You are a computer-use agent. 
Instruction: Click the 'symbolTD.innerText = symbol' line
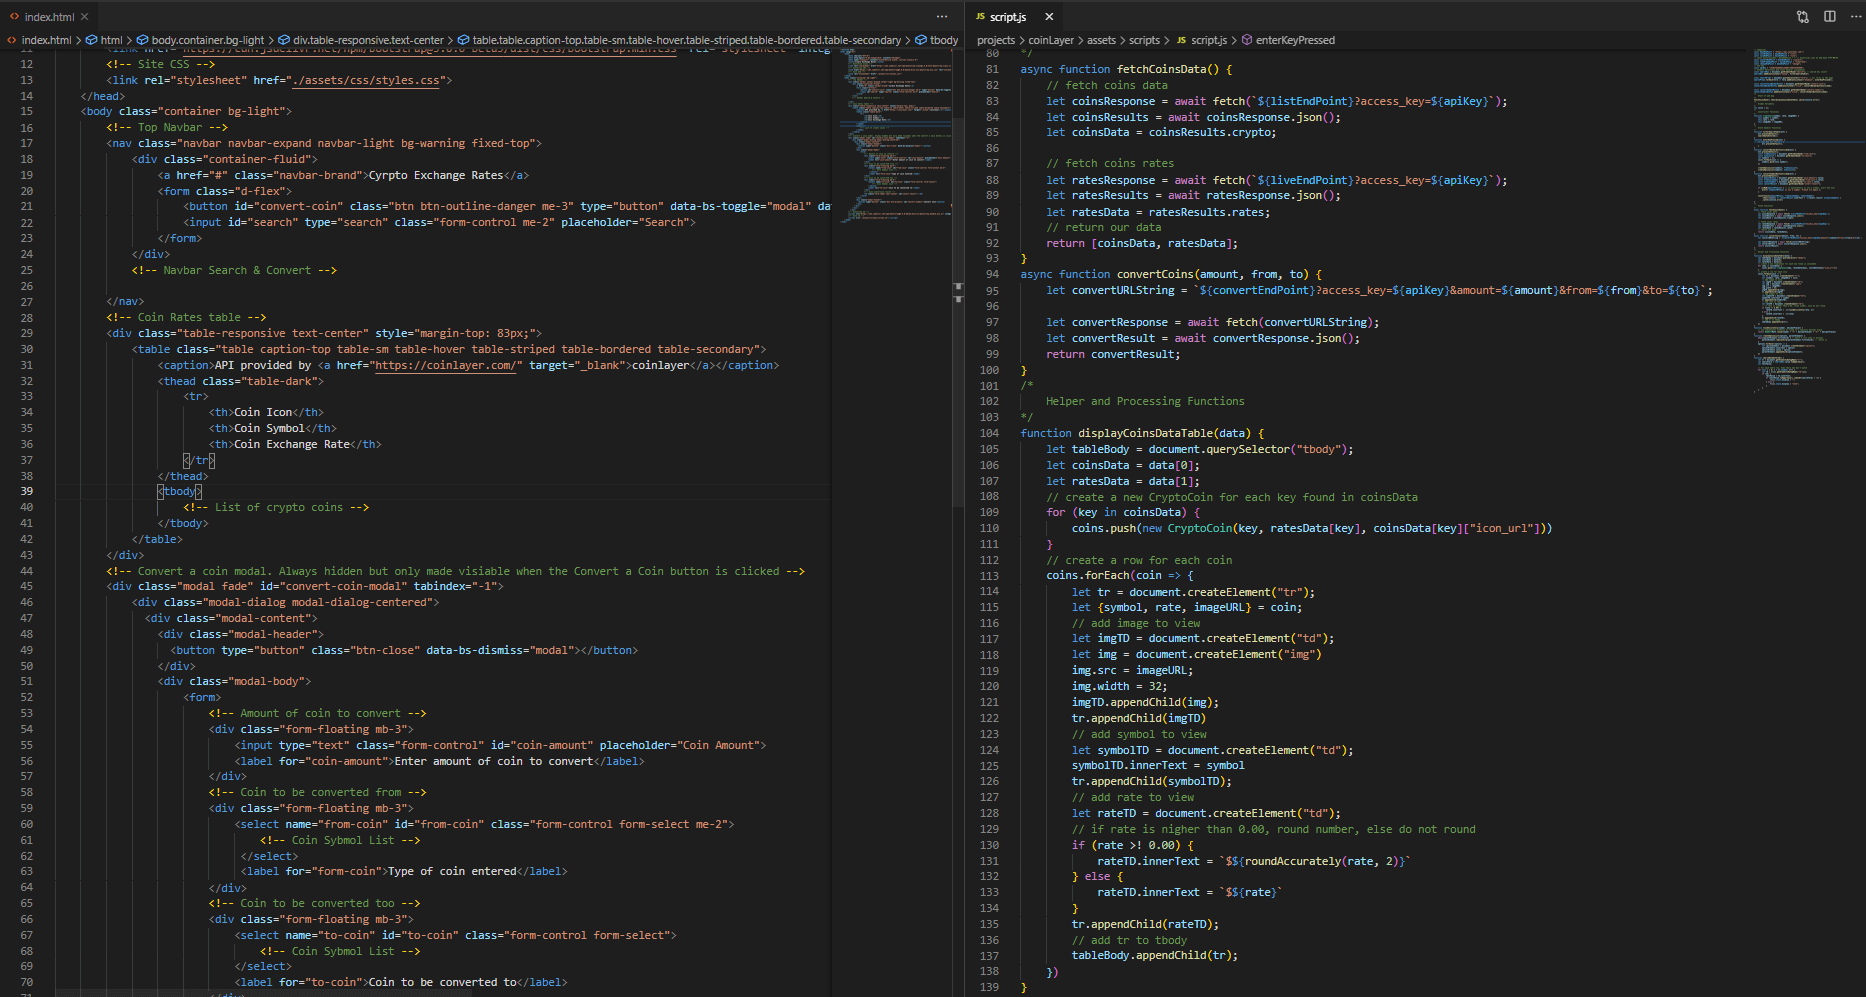pyautogui.click(x=1158, y=767)
